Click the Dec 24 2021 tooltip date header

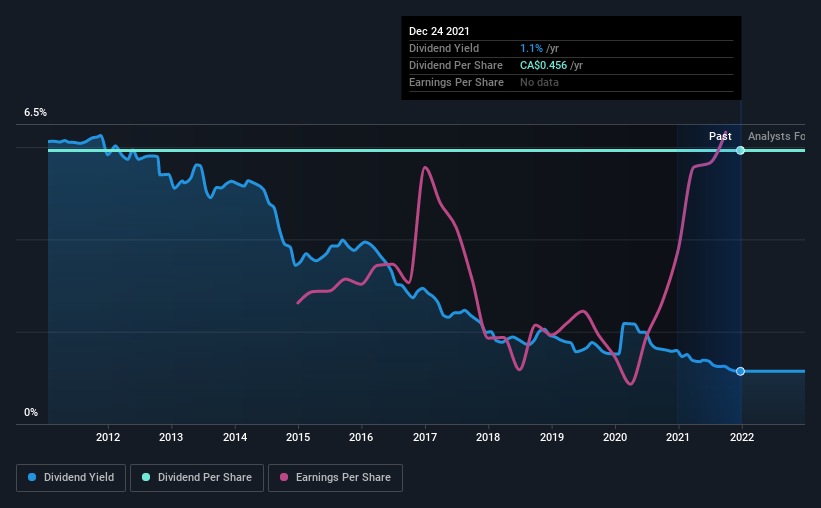pyautogui.click(x=439, y=31)
